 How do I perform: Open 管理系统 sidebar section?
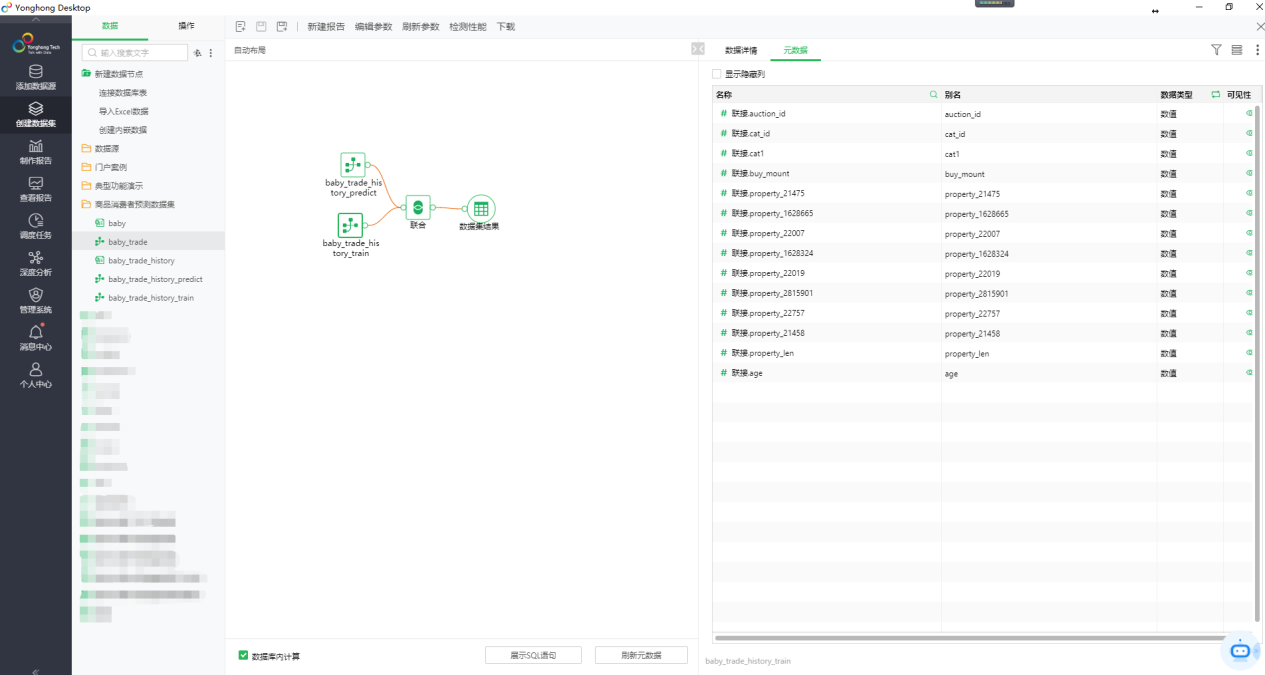tap(36, 301)
